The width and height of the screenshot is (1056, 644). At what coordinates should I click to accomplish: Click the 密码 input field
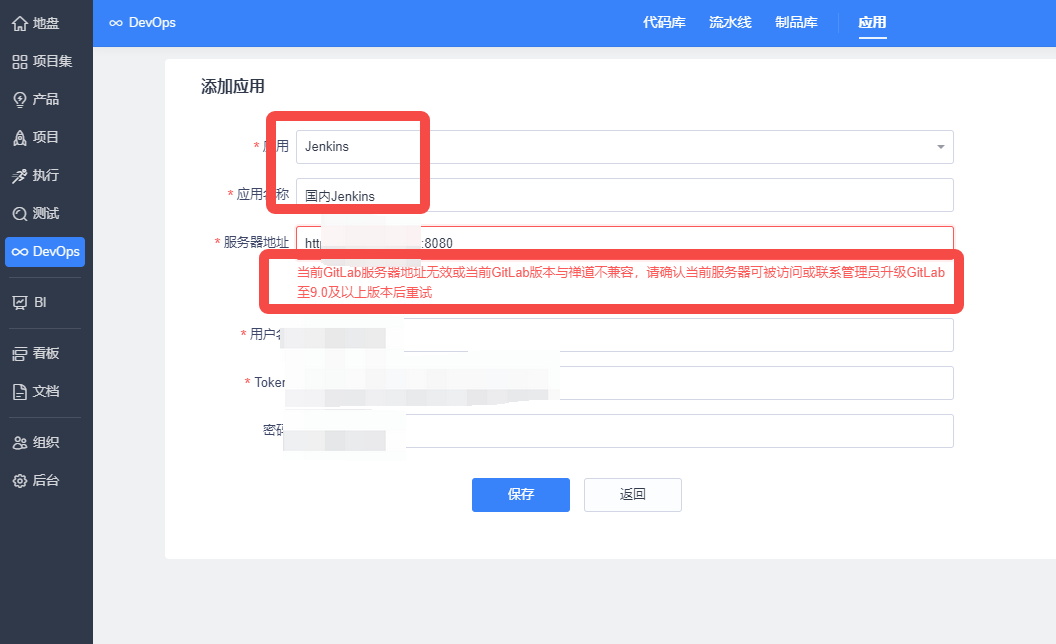pyautogui.click(x=625, y=431)
